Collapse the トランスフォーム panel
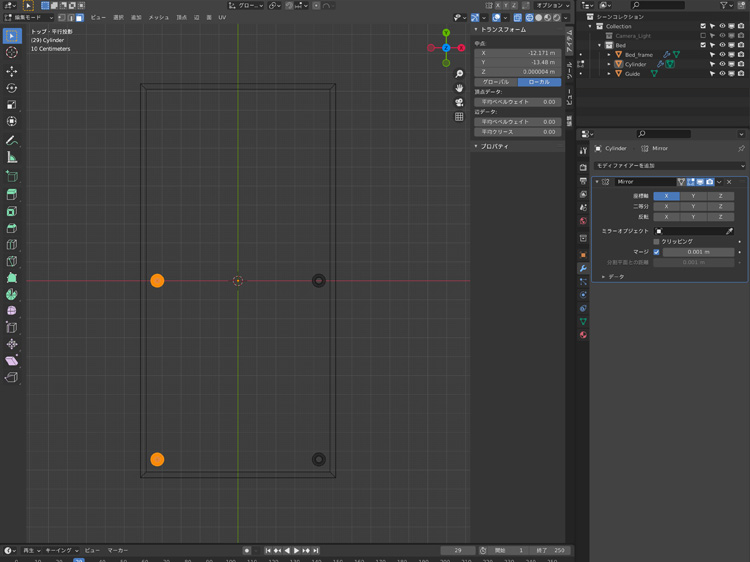The width and height of the screenshot is (750, 562). tap(477, 30)
